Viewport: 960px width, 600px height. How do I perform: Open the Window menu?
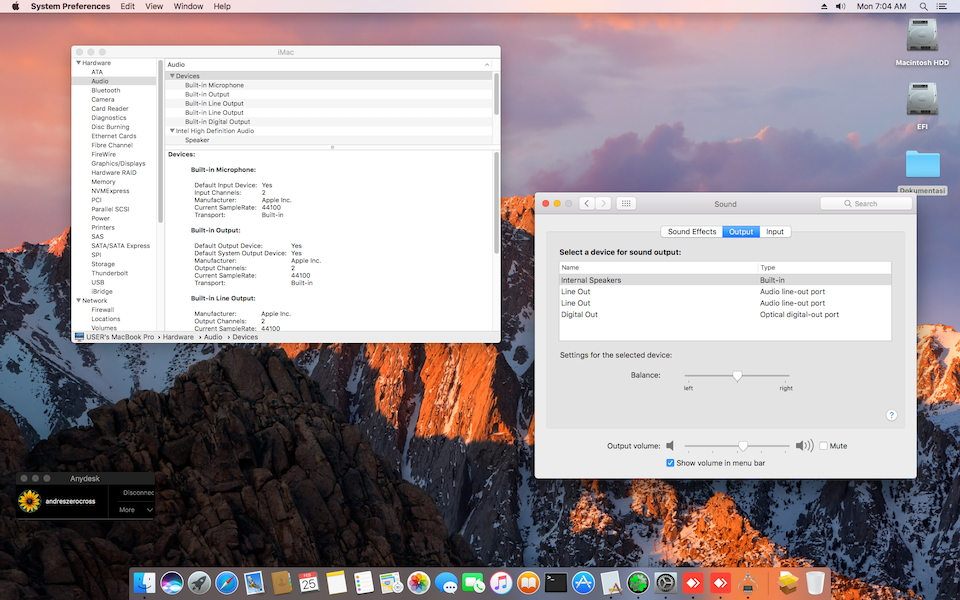(x=188, y=6)
